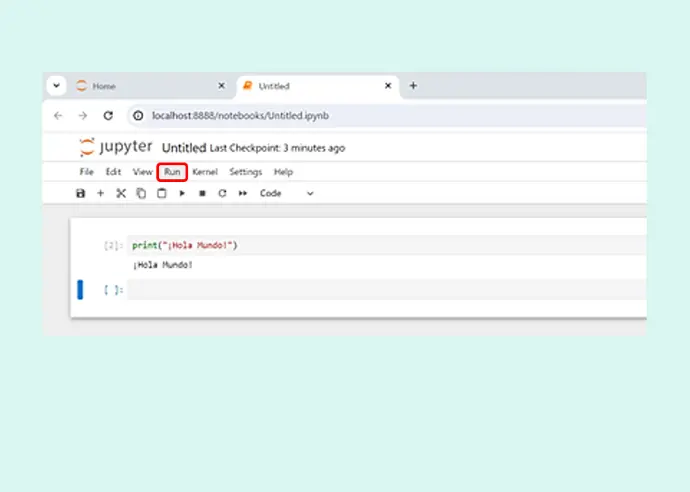Save the notebook with the floppy disk icon
The image size is (690, 492).
tap(81, 193)
